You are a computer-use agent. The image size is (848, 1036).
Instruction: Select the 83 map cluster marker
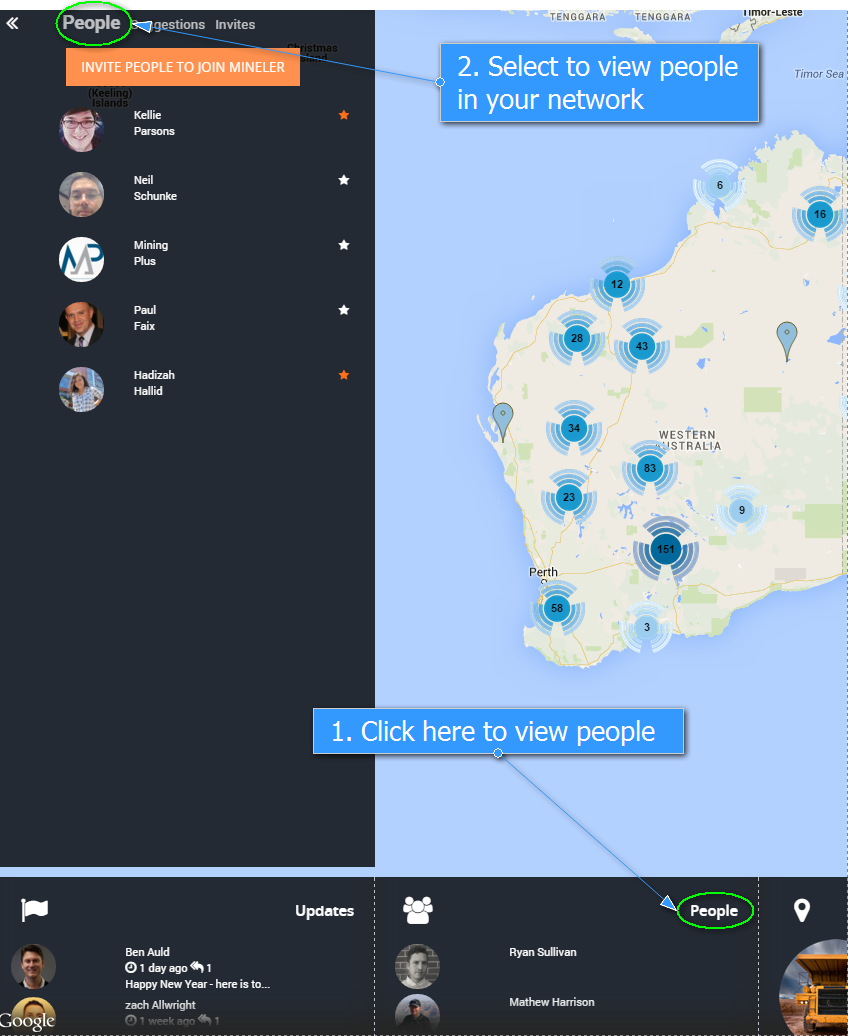click(650, 468)
